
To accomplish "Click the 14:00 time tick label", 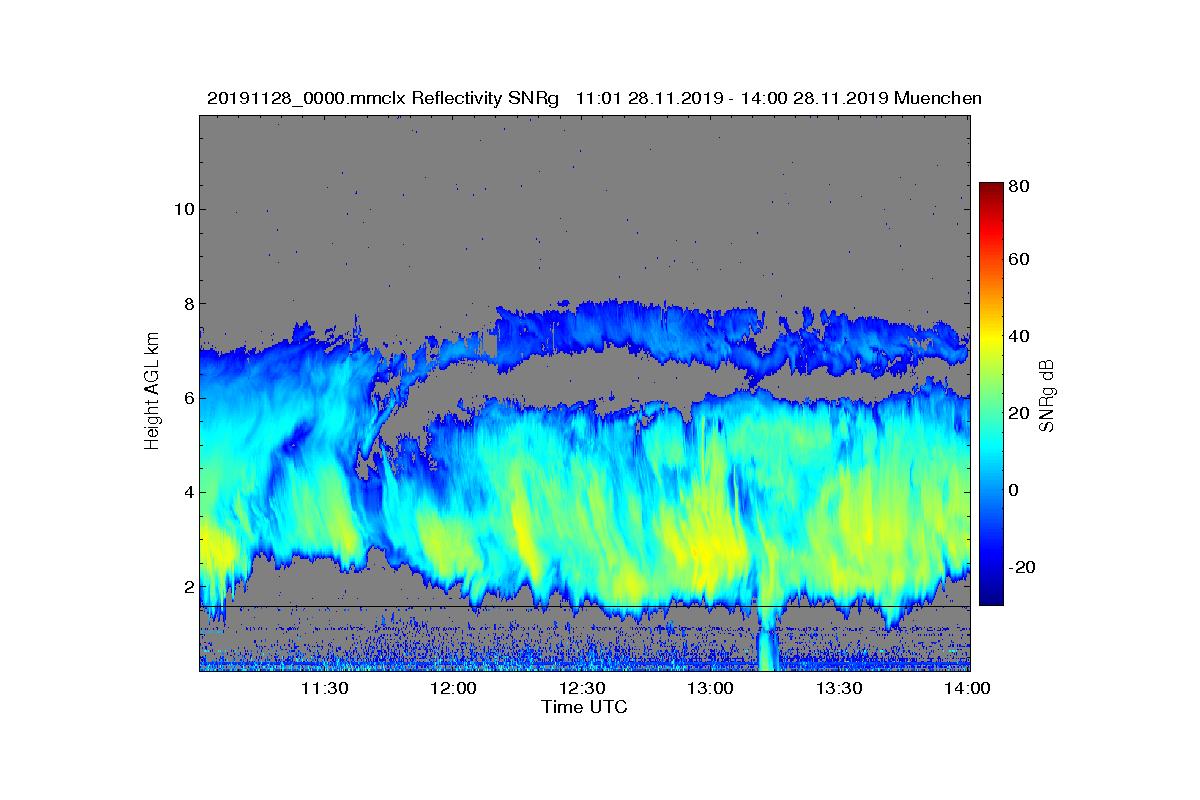I will (967, 688).
